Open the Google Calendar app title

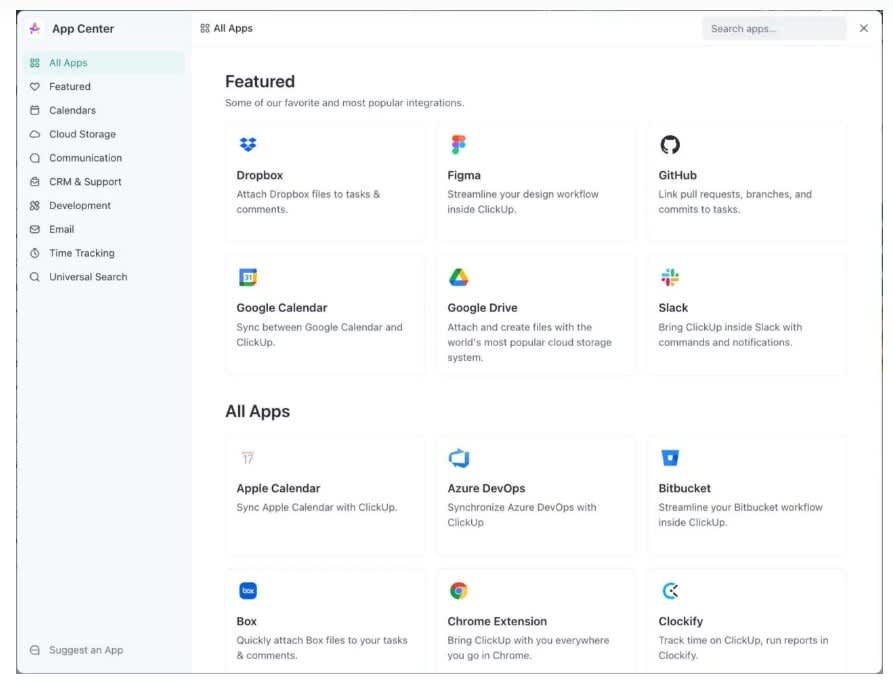tap(282, 308)
